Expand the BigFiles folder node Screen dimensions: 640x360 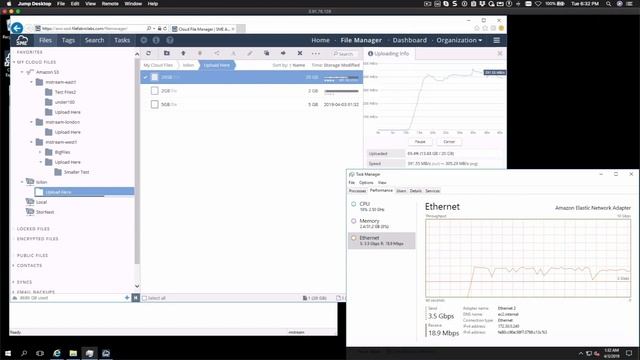point(40,152)
